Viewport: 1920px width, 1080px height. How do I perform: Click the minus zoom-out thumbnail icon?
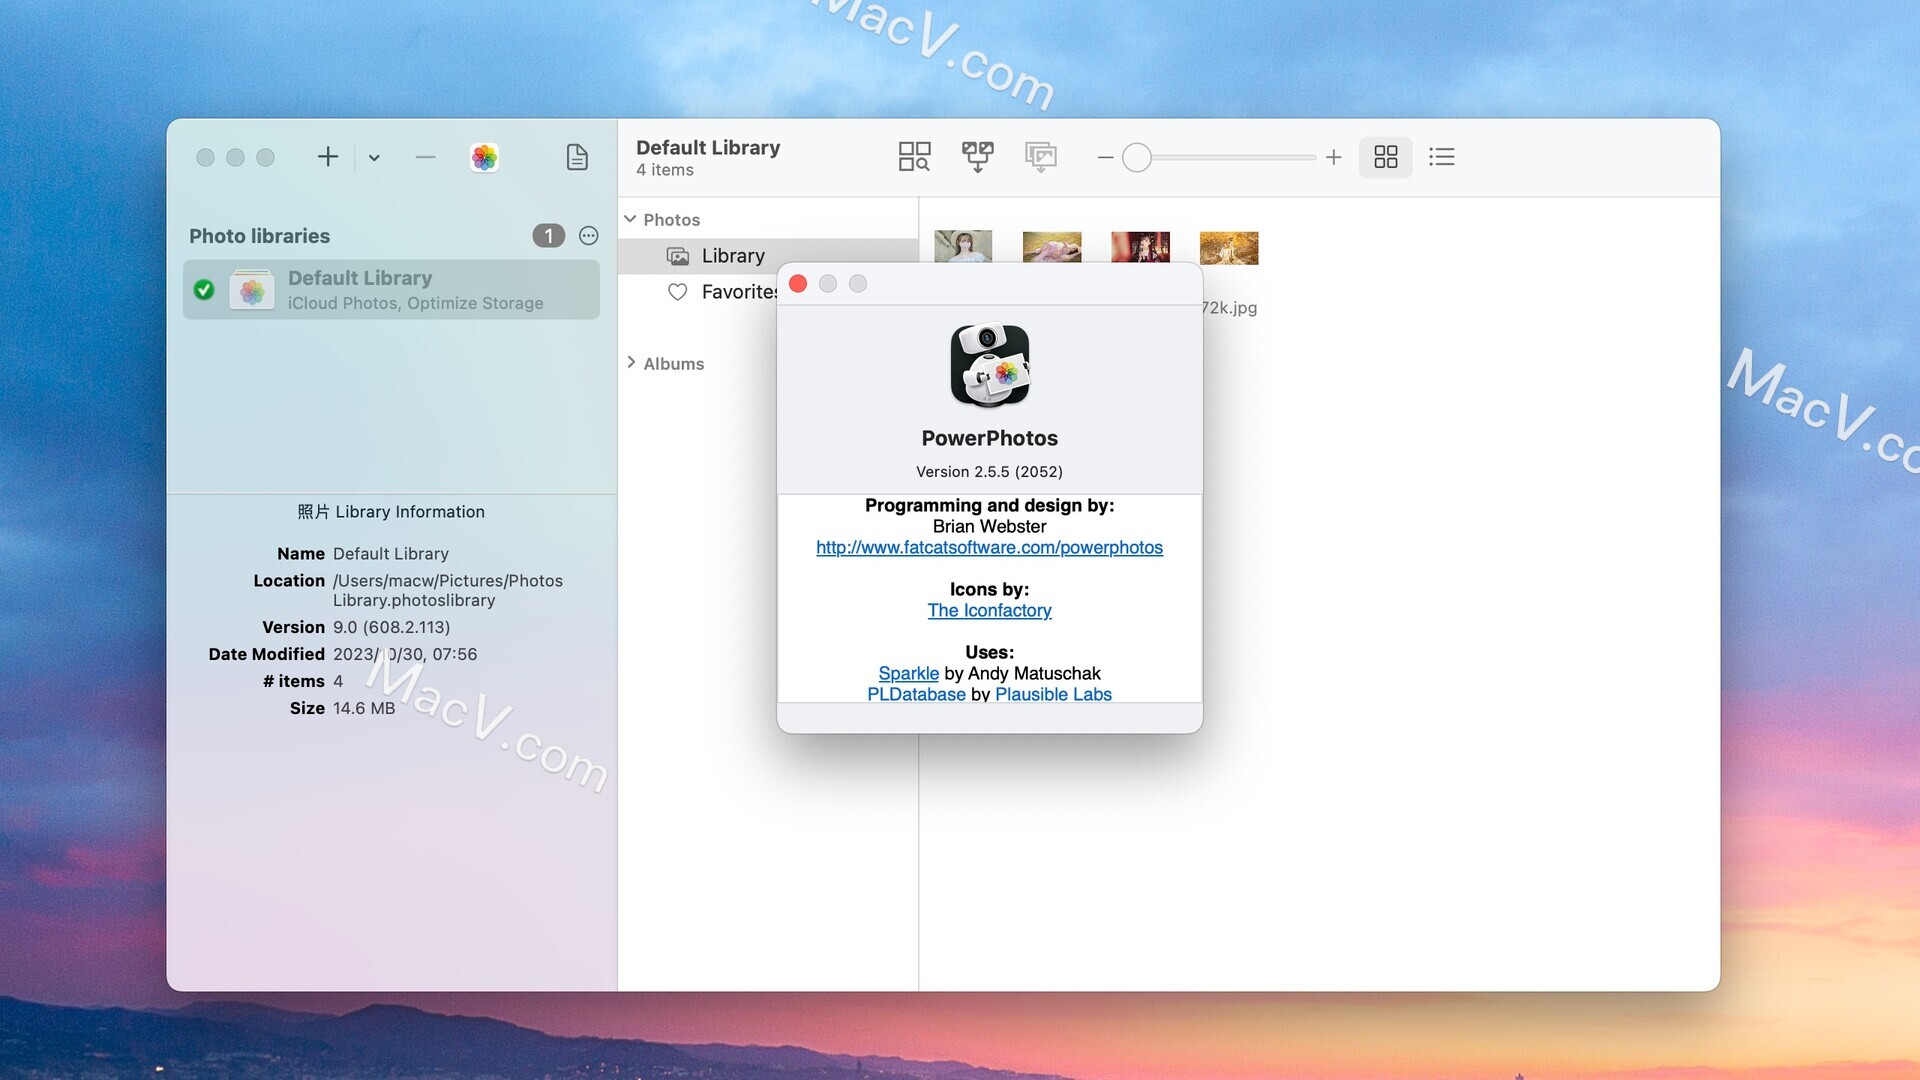click(1105, 158)
